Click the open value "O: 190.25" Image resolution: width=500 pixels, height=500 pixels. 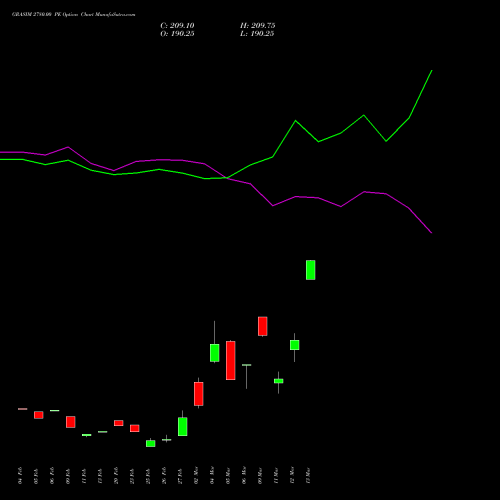pos(177,34)
